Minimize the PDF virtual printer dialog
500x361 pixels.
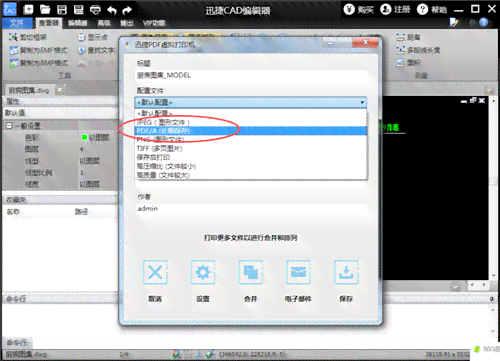(330, 43)
